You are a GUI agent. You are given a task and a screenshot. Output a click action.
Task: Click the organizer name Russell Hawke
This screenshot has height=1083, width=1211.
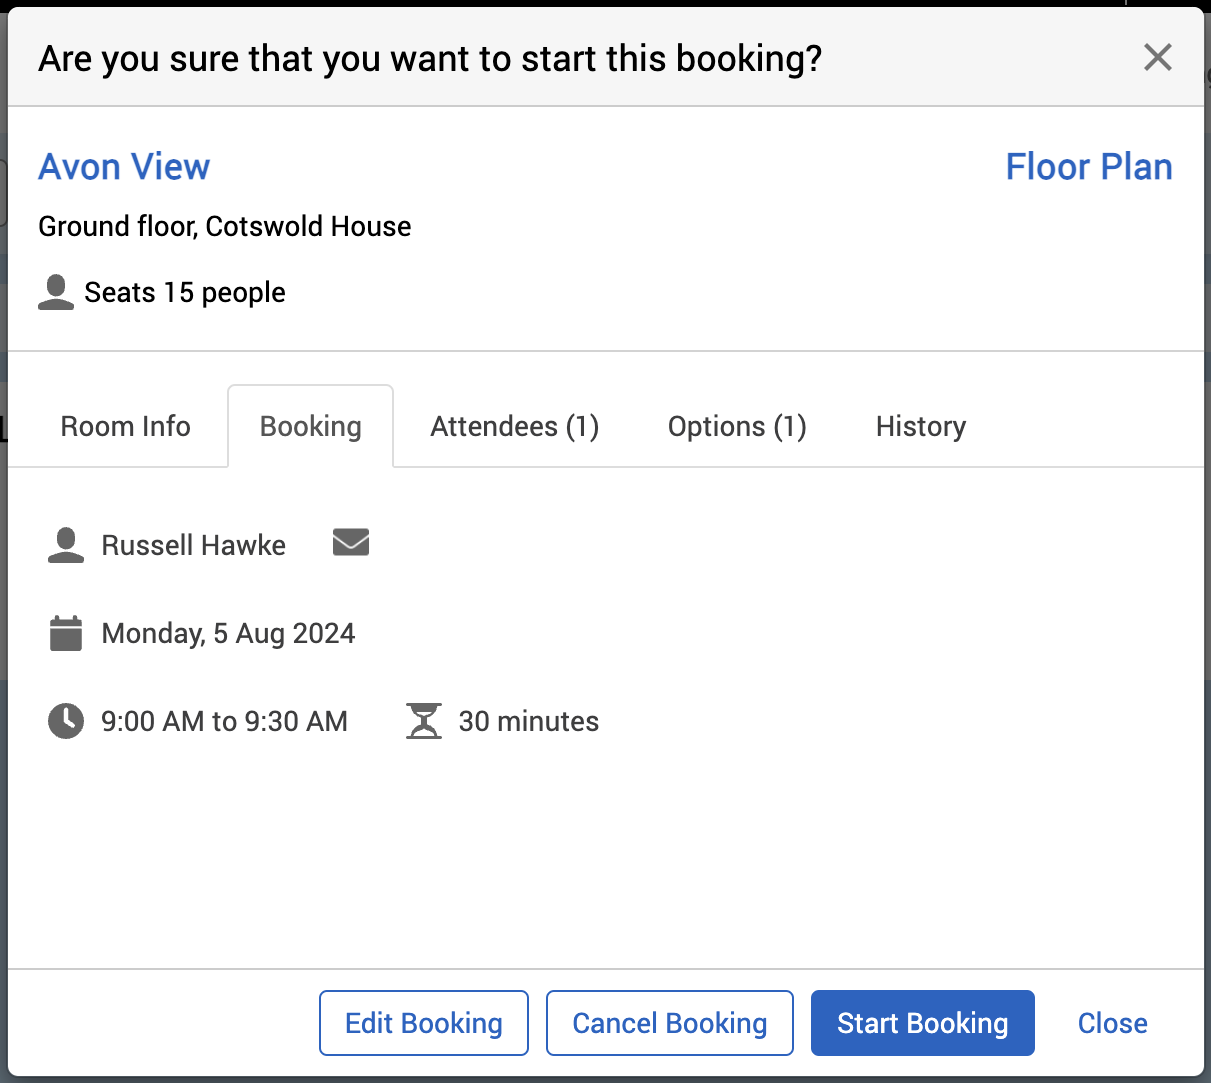click(x=194, y=545)
